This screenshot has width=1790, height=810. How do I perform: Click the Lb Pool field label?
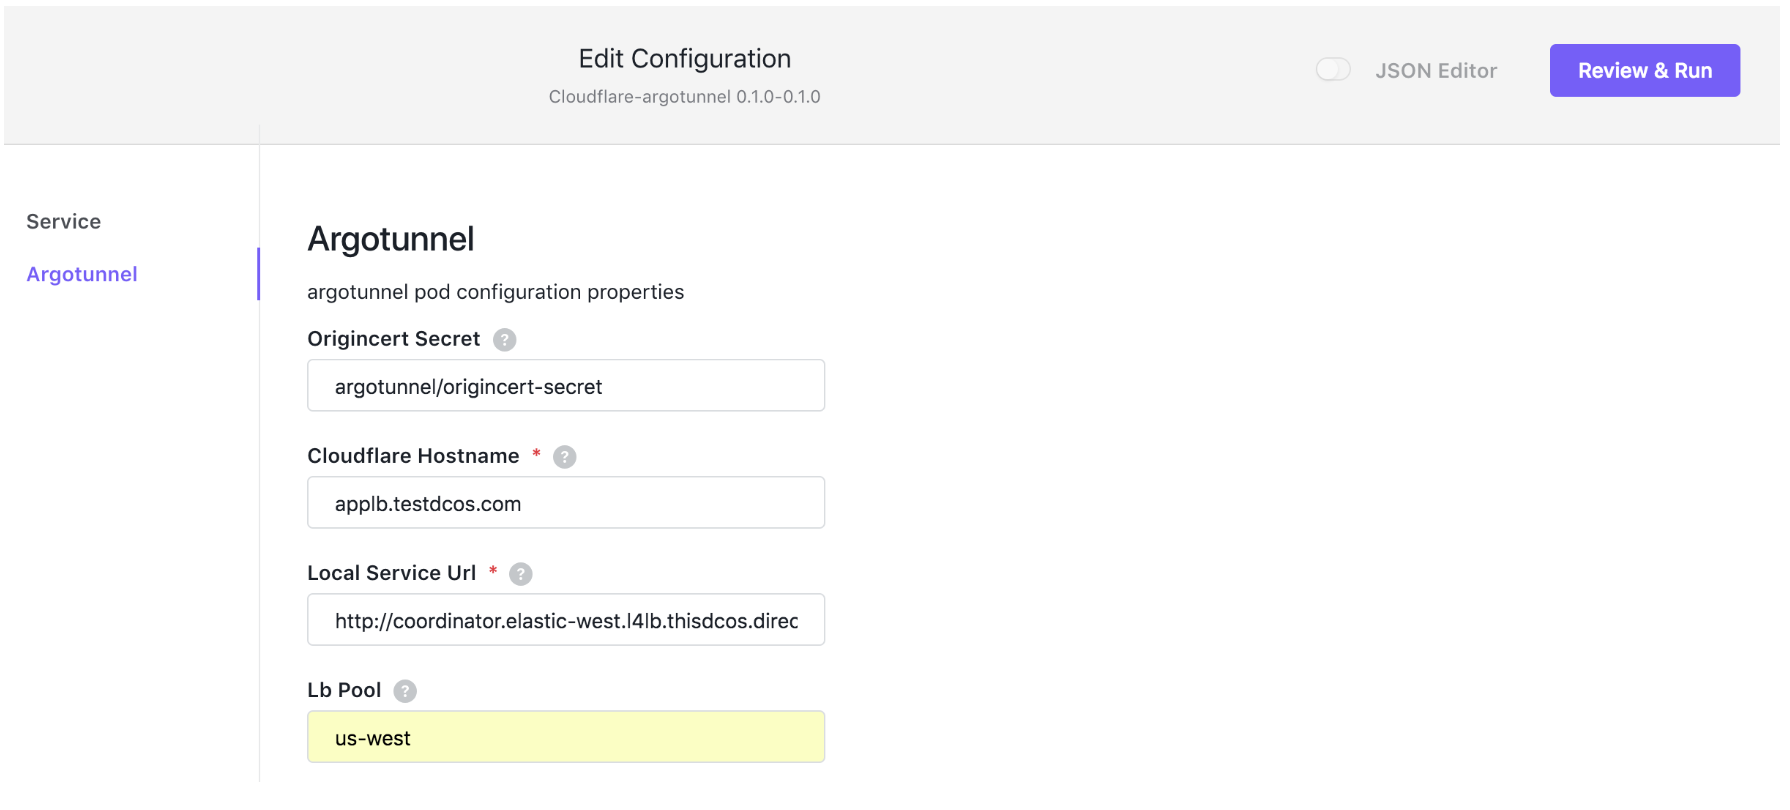pos(344,690)
